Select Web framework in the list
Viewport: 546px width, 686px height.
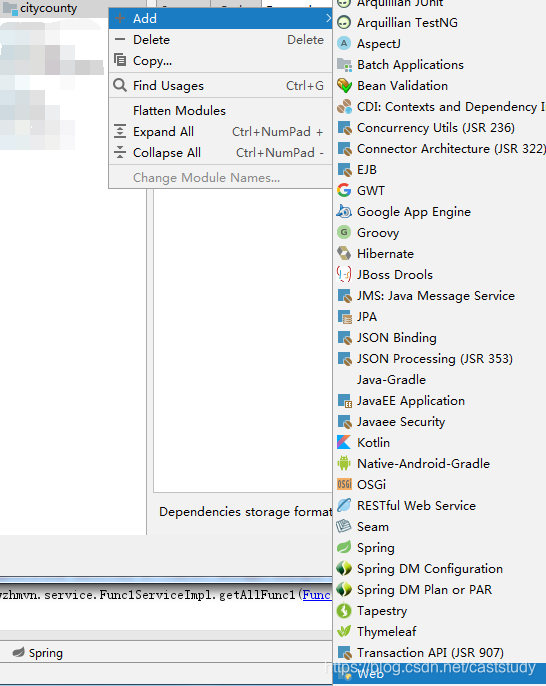click(x=439, y=674)
